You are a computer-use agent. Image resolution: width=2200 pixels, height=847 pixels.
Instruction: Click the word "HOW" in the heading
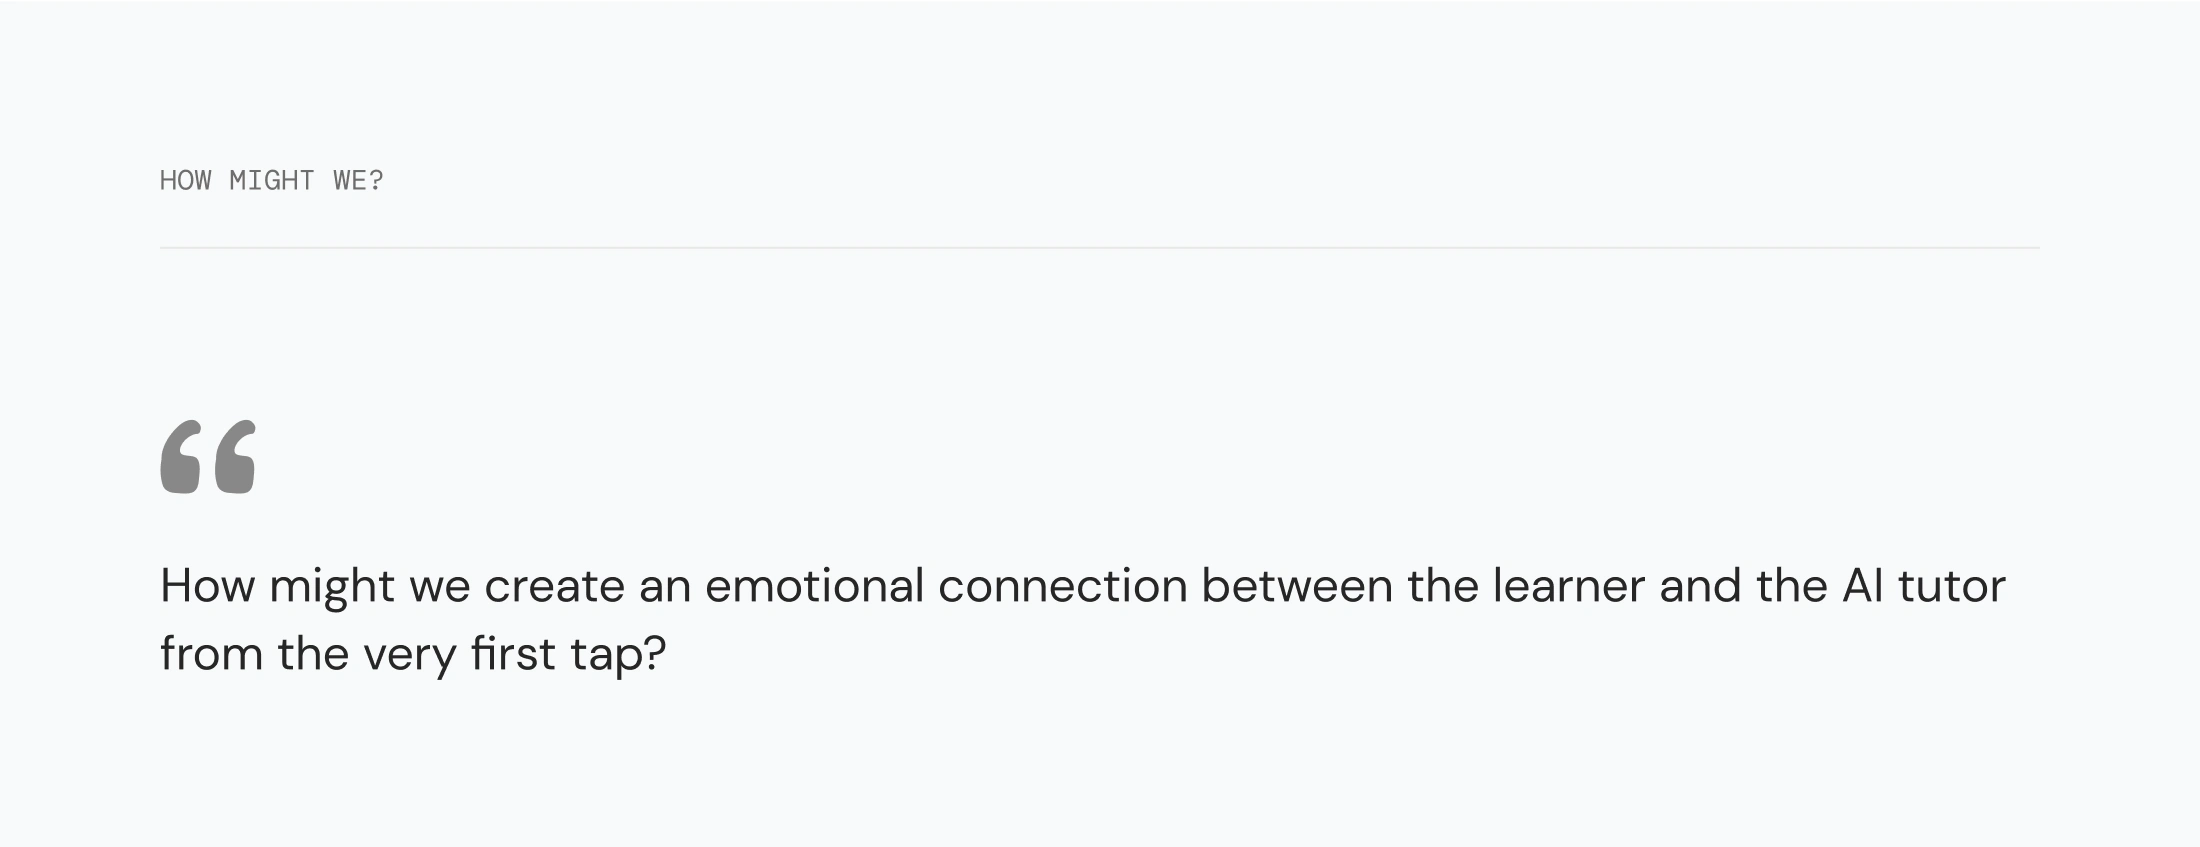185,181
